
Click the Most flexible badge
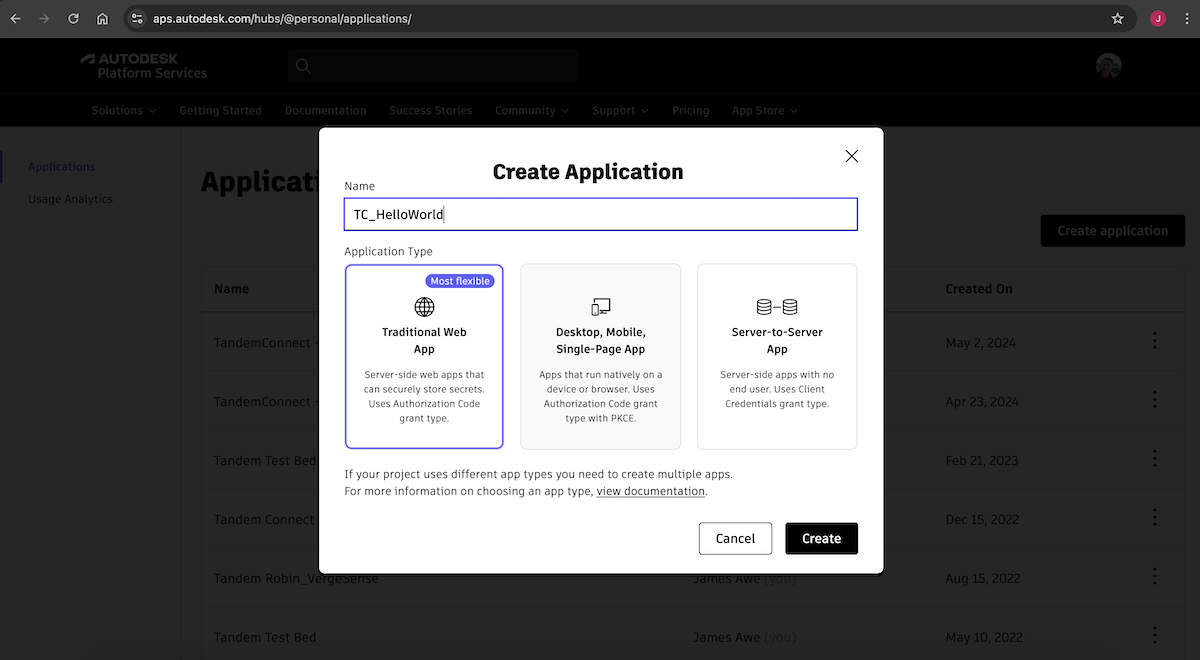pyautogui.click(x=460, y=281)
